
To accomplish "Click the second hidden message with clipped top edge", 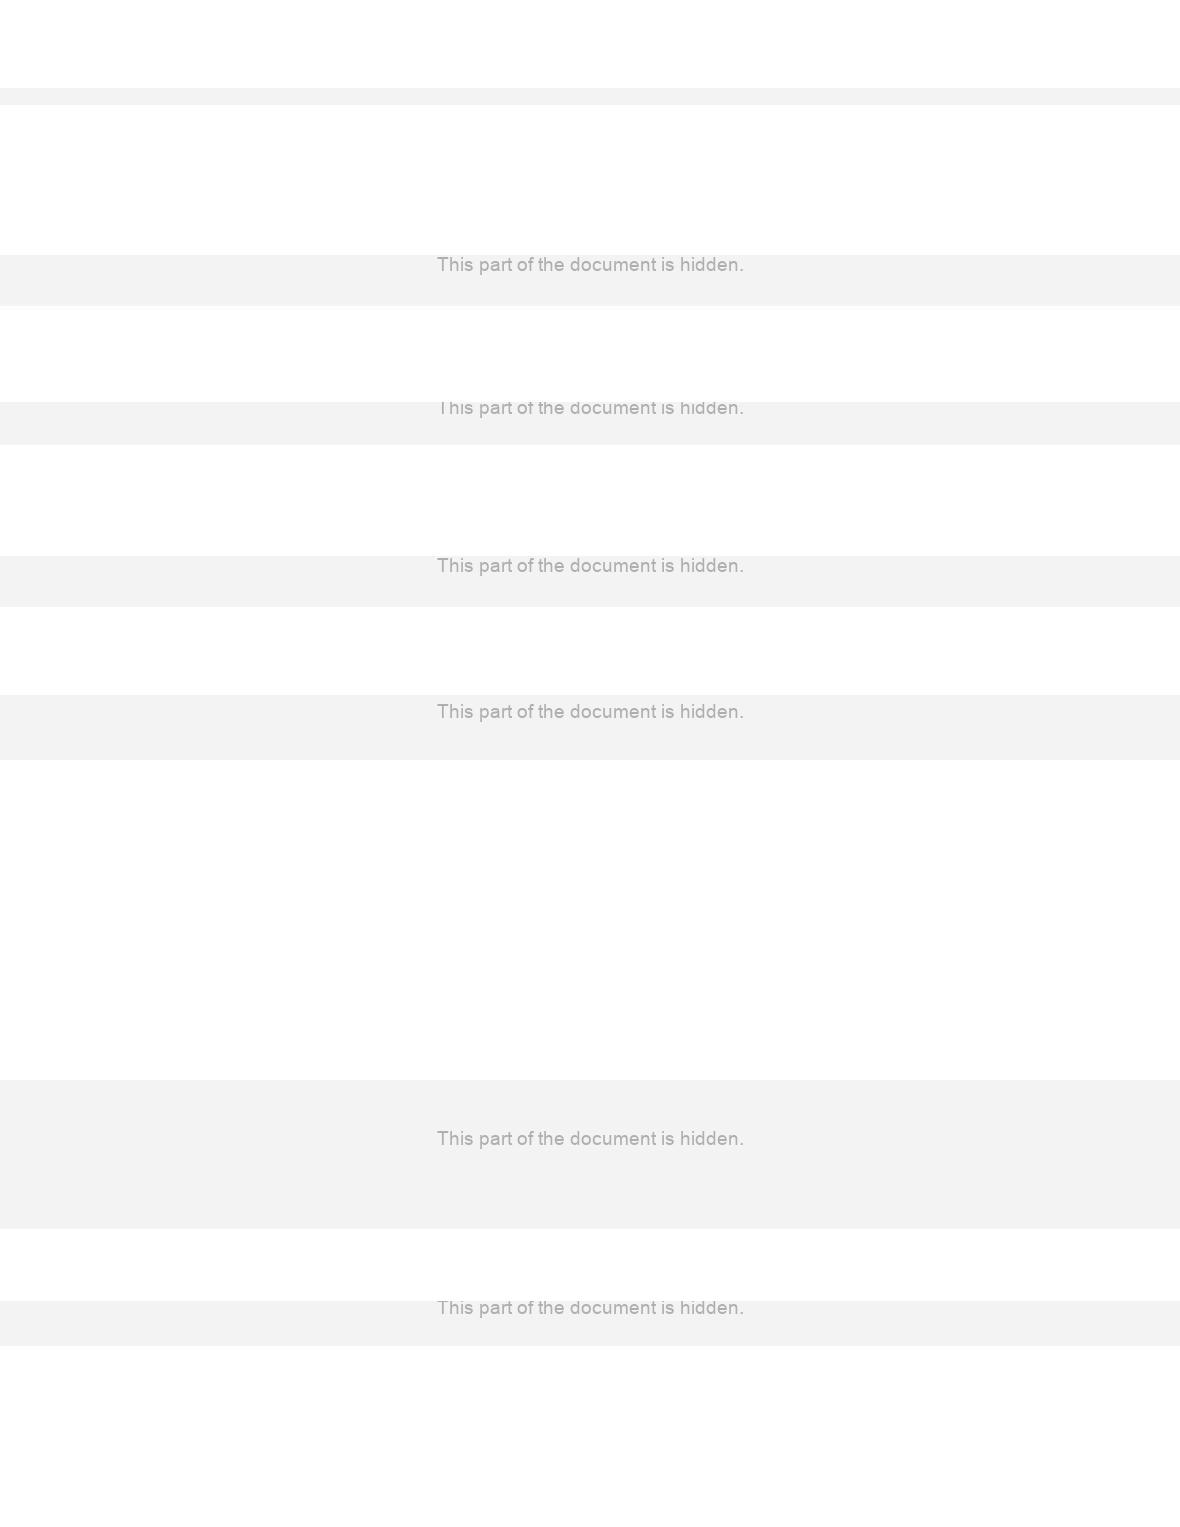I will [x=590, y=408].
